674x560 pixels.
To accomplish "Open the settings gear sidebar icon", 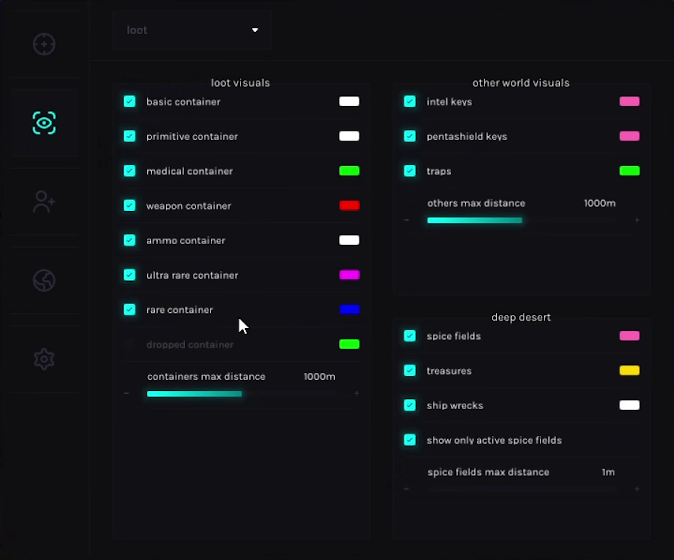I will [x=43, y=359].
